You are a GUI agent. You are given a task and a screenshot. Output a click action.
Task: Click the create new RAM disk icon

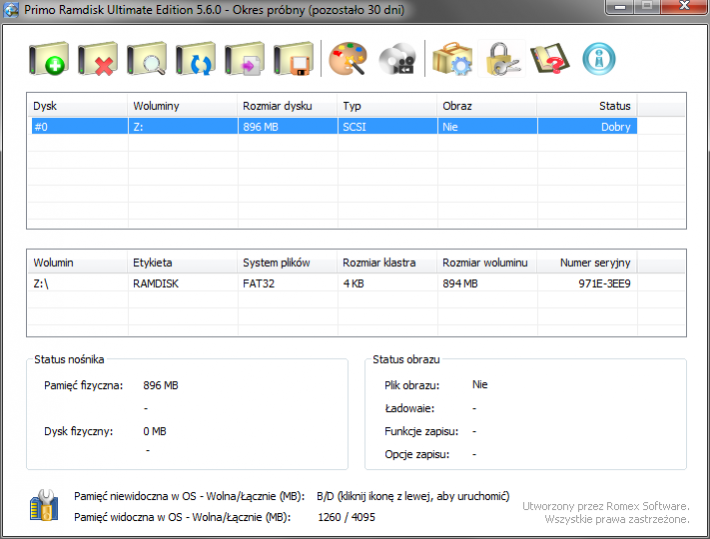[x=49, y=59]
